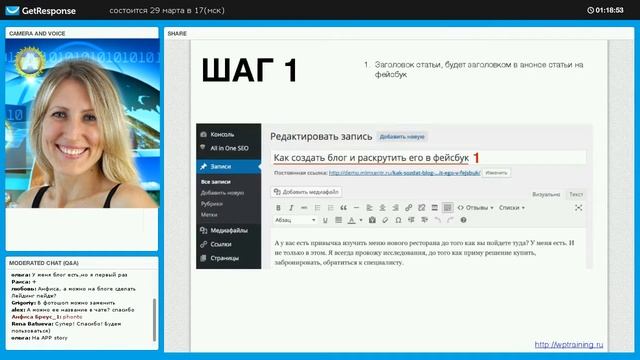Insert a blockquote
Viewport: 640px width, 360px height.
point(343,208)
